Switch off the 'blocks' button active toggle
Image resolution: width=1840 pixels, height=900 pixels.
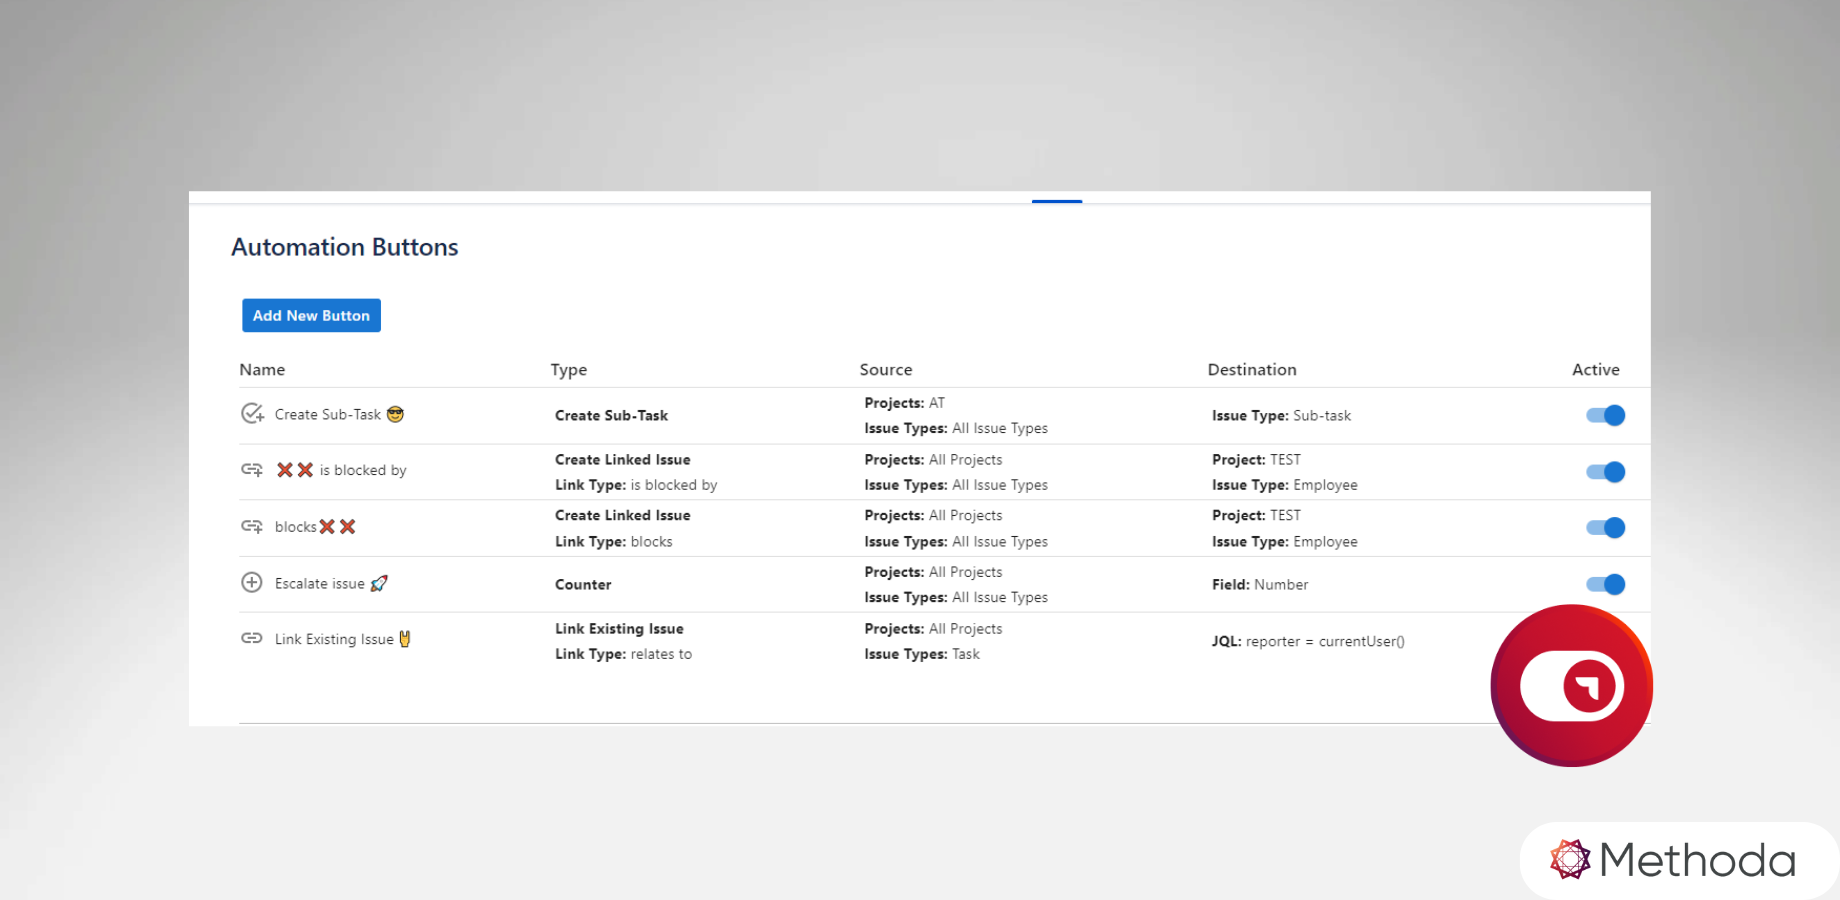(x=1605, y=527)
